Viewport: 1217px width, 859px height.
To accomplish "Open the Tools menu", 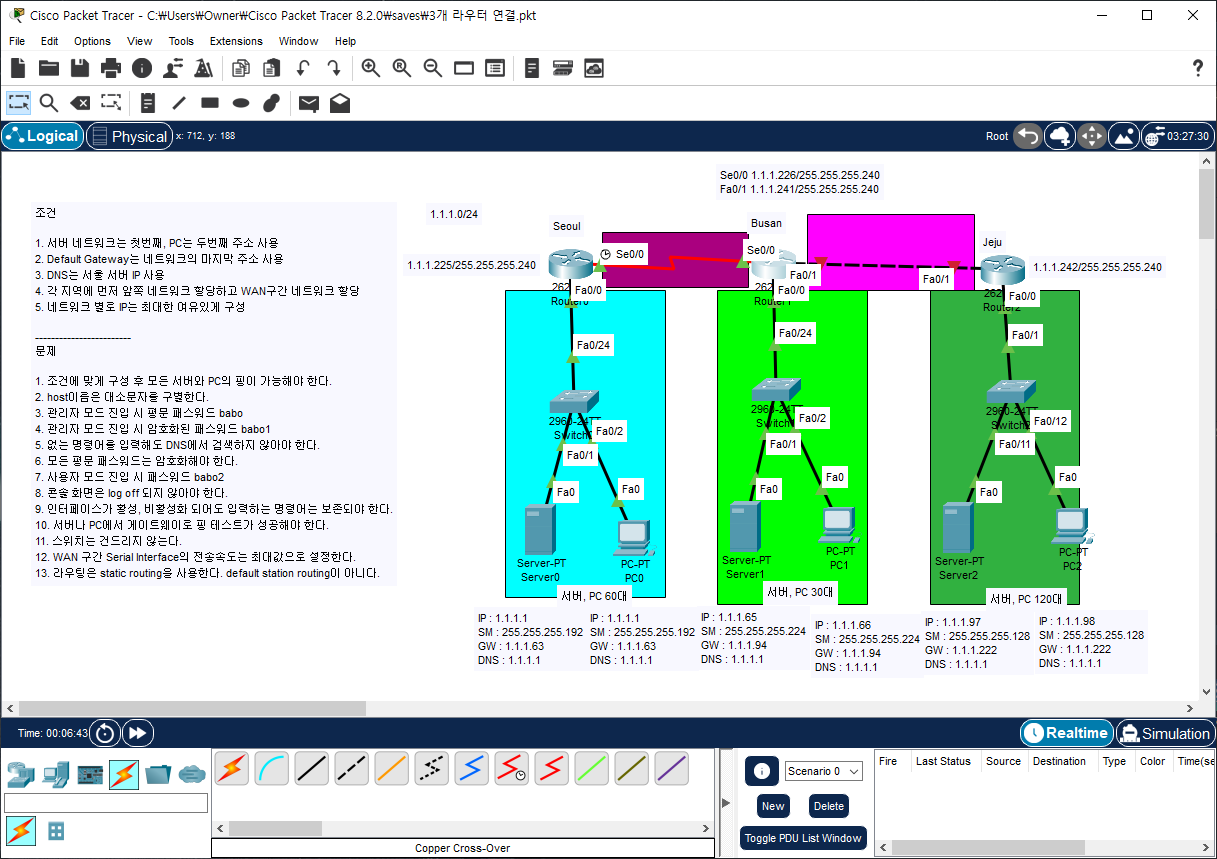I will pyautogui.click(x=181, y=41).
